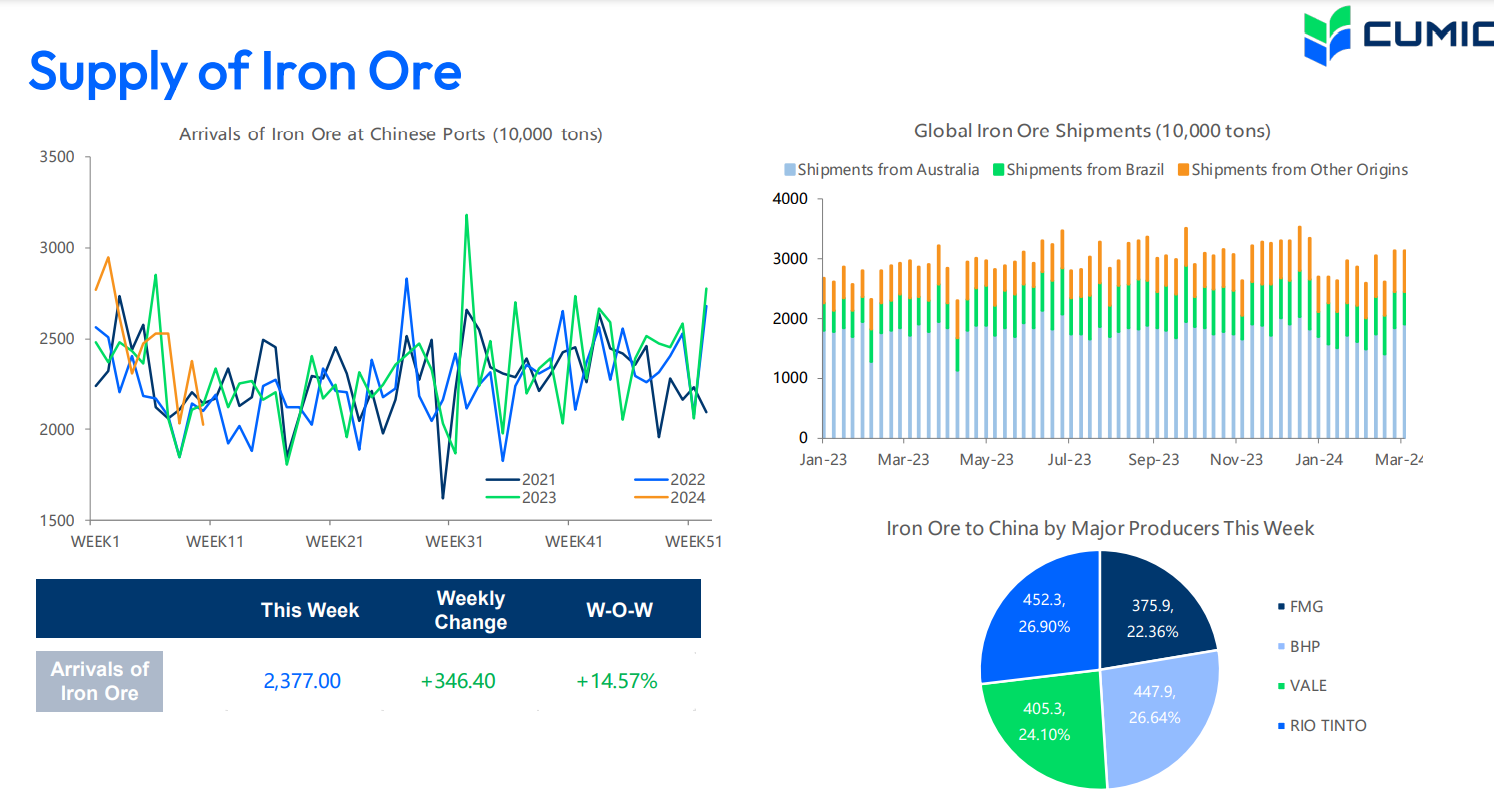Click the 2021 line legend entry
Viewport: 1494px width, 800px height.
click(x=520, y=480)
